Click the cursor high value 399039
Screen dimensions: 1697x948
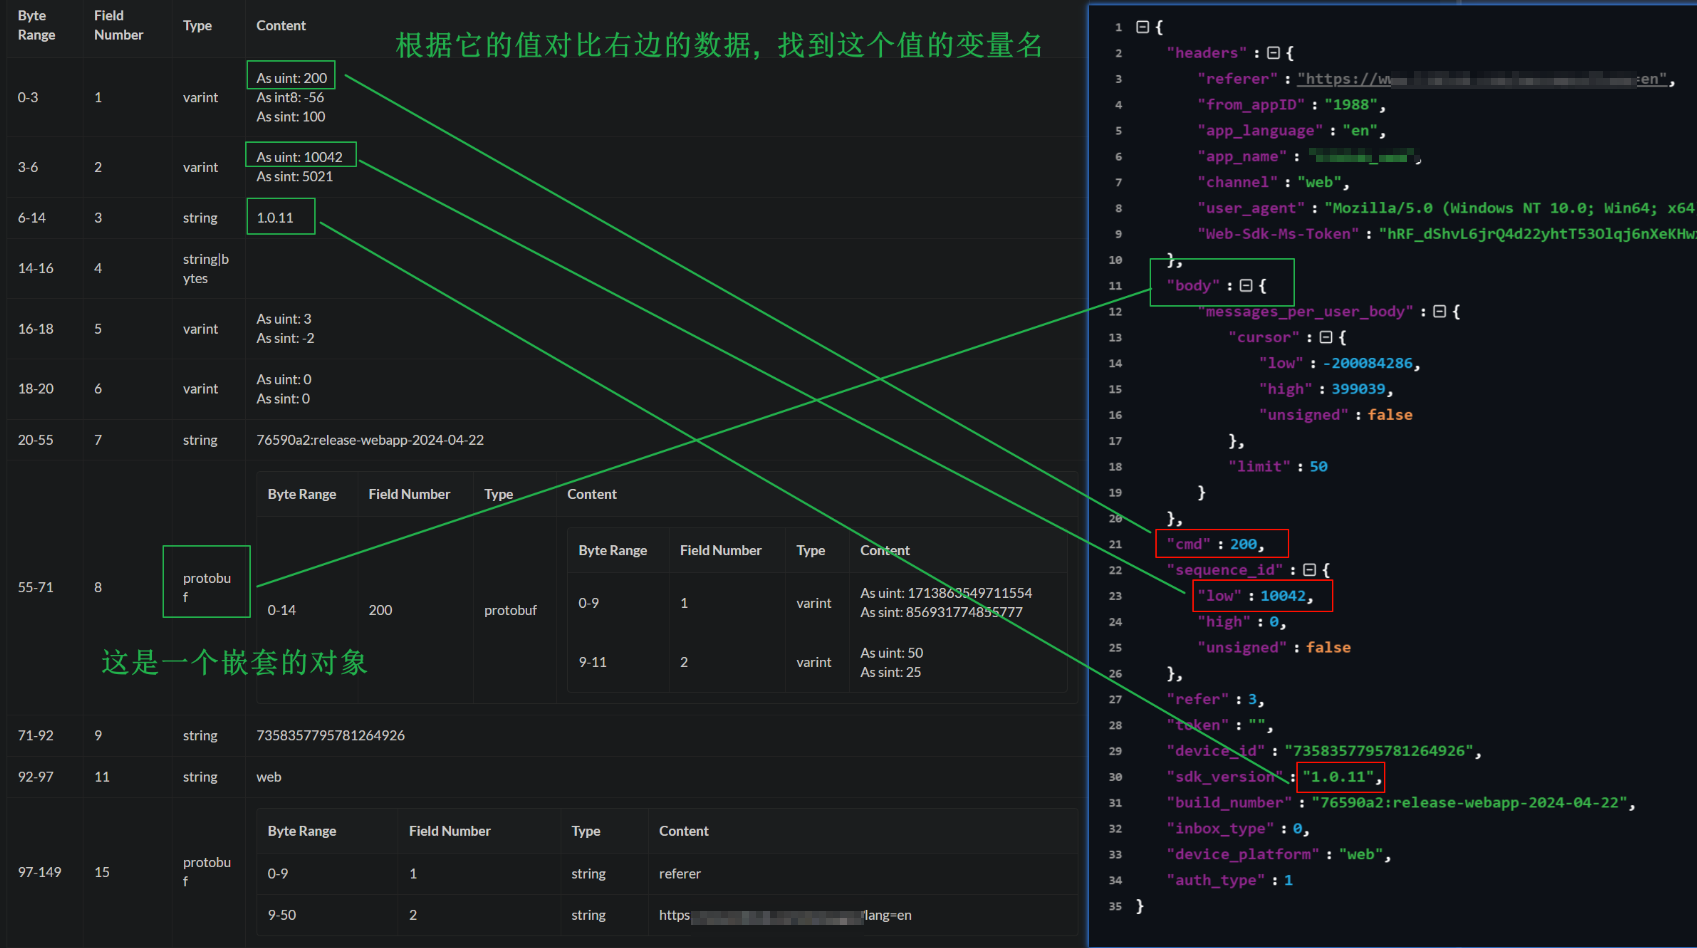pyautogui.click(x=1358, y=389)
